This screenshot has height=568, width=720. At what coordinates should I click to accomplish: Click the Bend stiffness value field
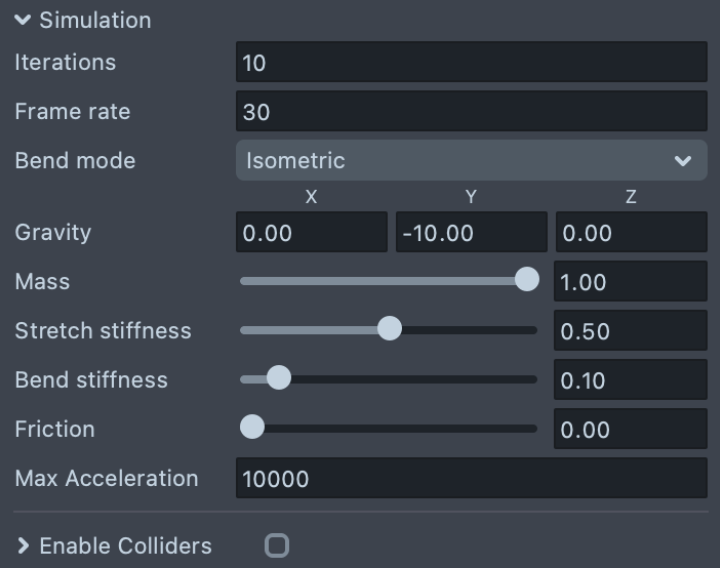pos(630,380)
